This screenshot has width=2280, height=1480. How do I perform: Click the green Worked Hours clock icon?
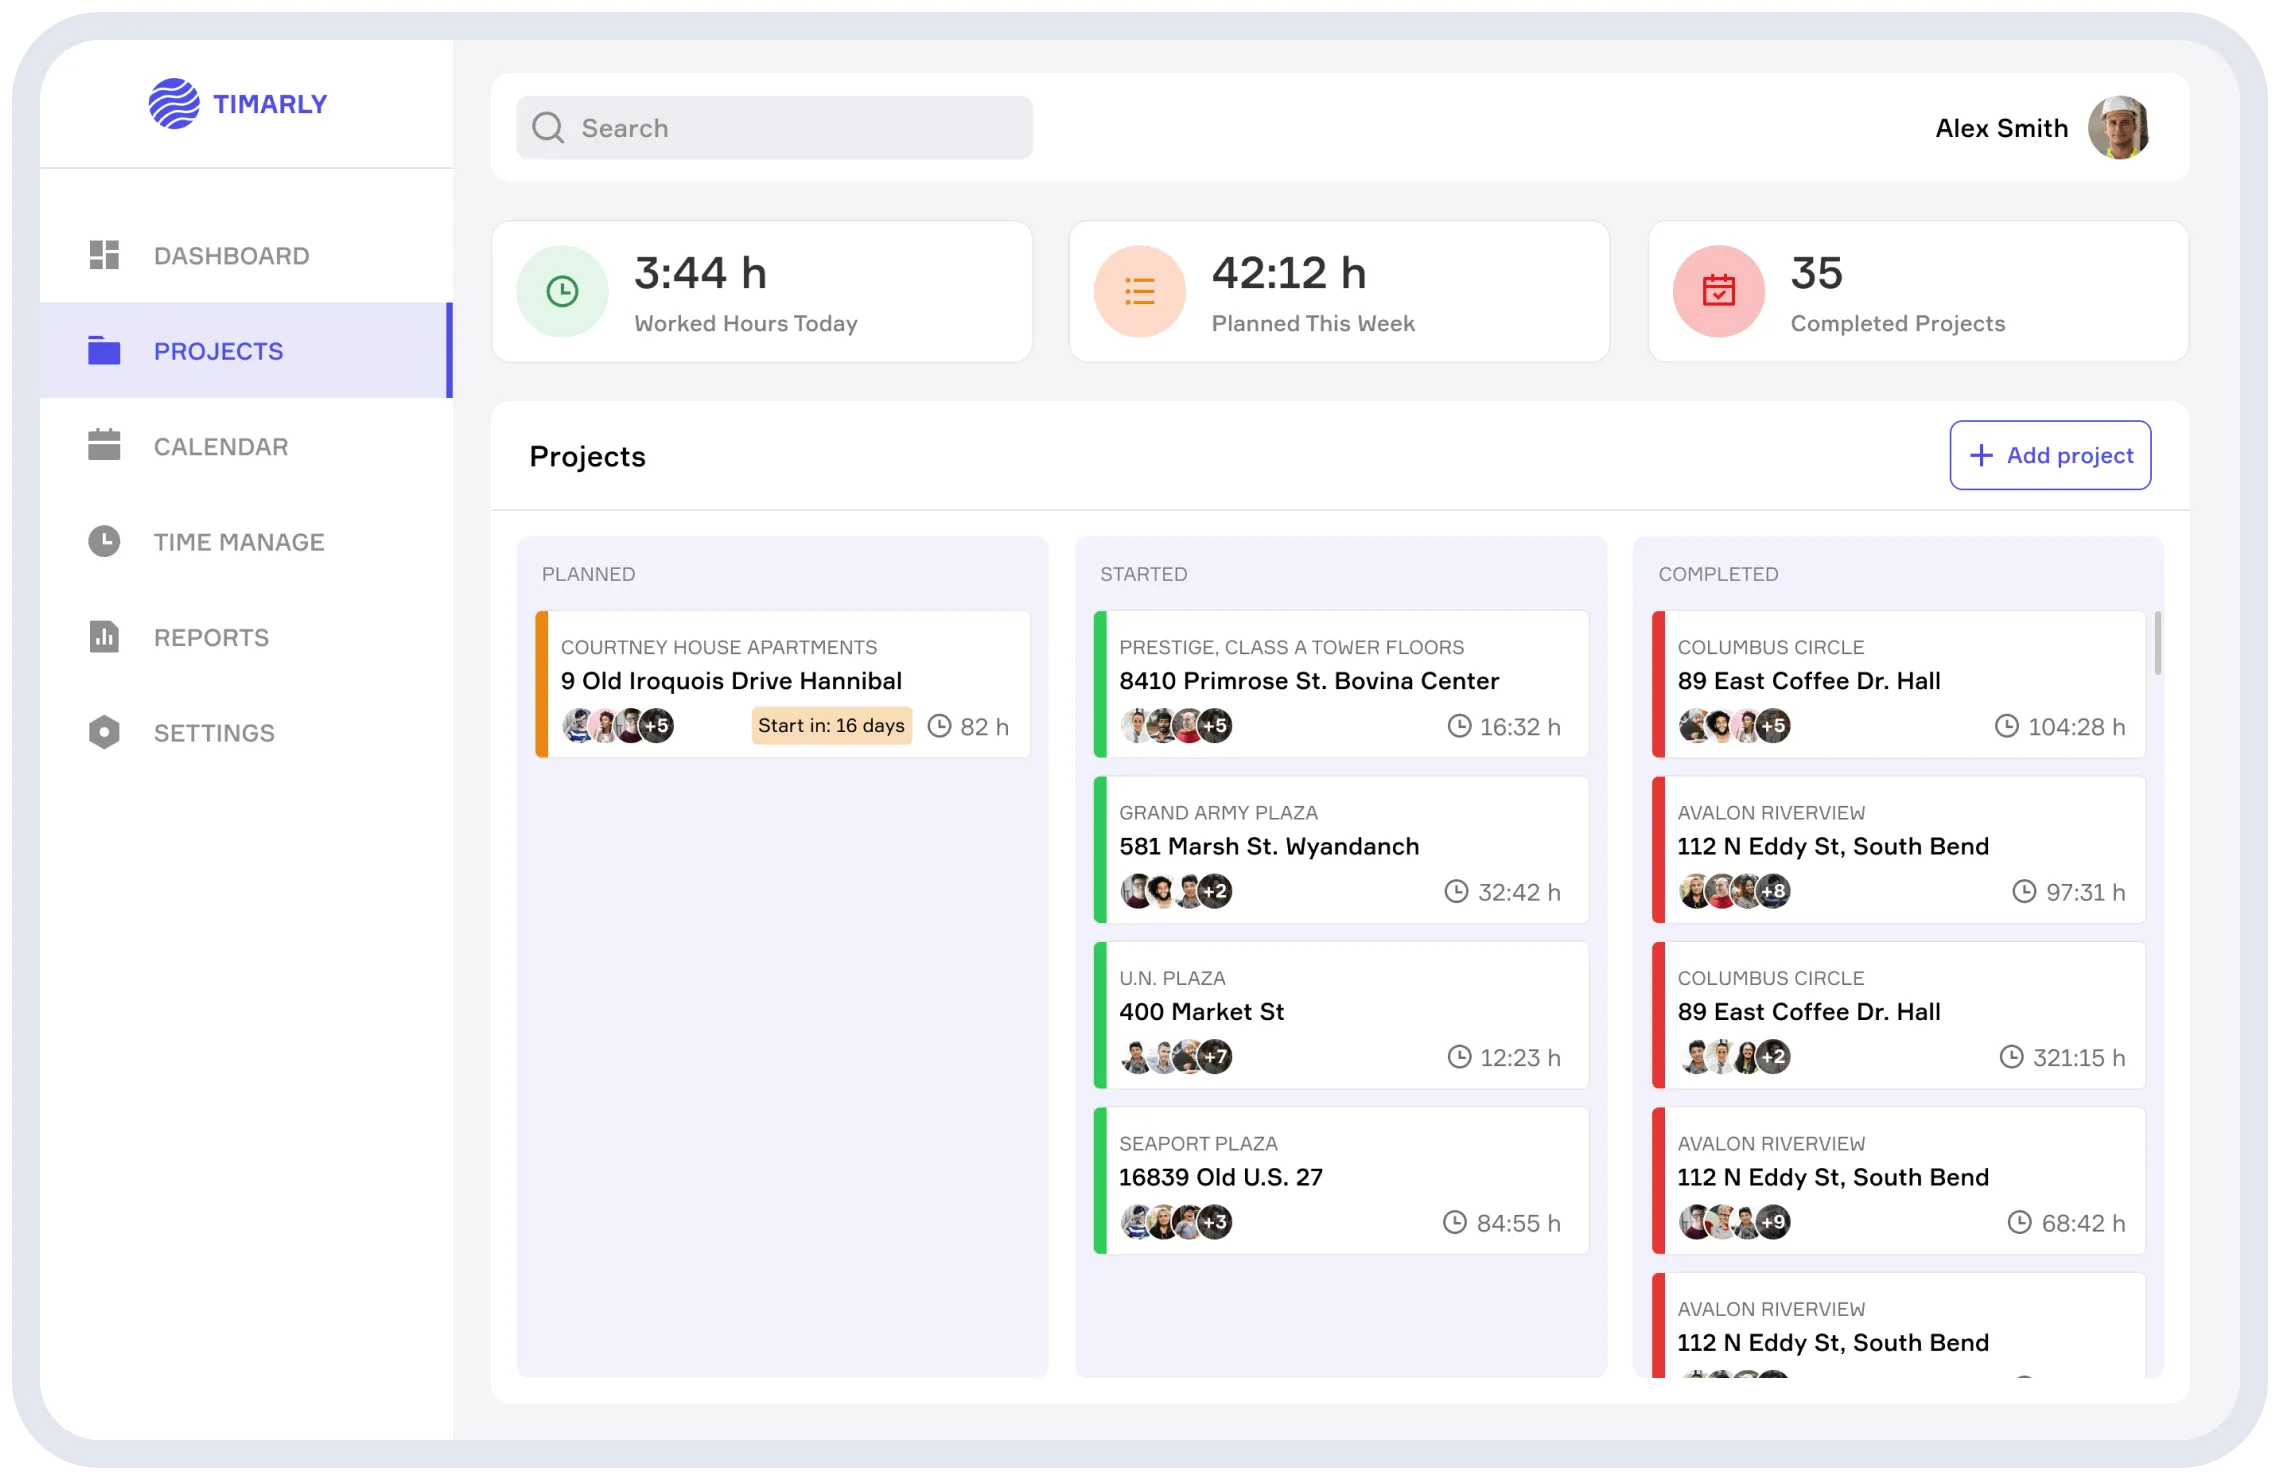click(562, 291)
